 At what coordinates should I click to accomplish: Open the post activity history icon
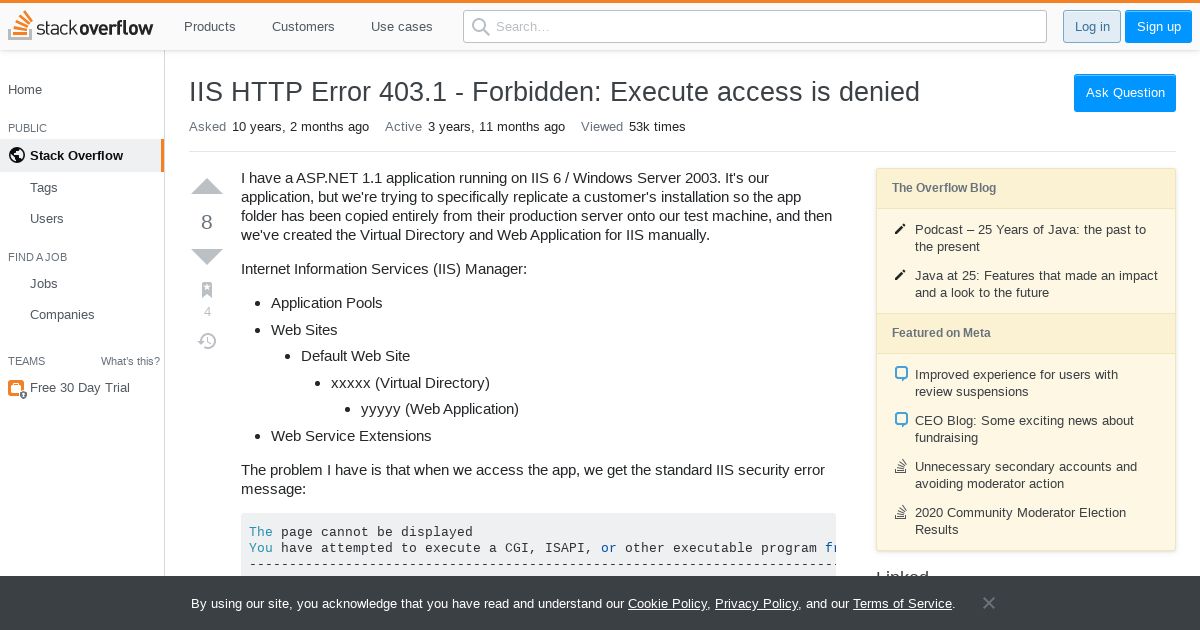coord(207,341)
